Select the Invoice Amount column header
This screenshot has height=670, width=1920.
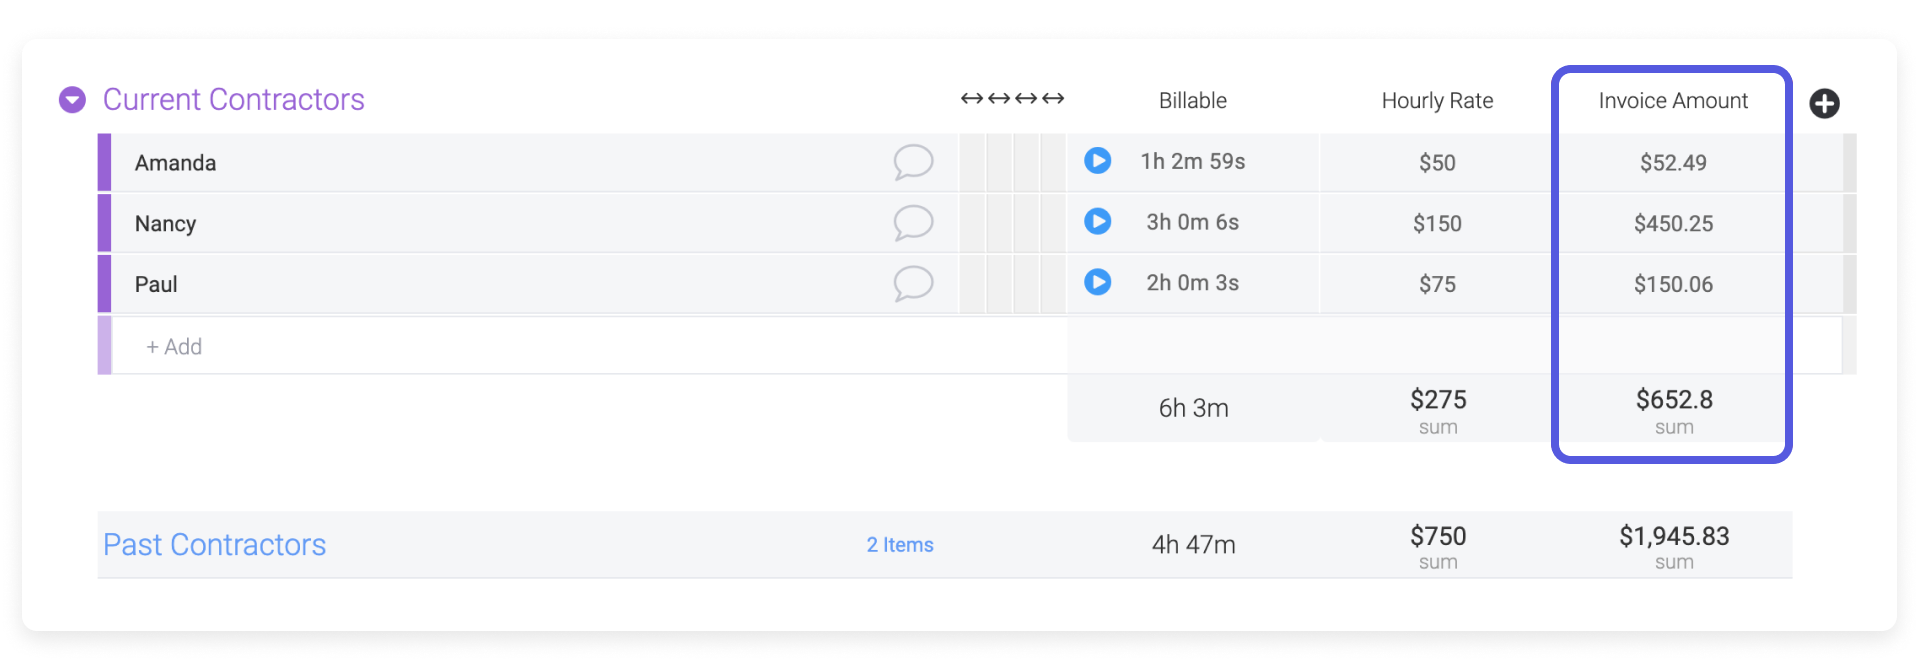click(x=1673, y=101)
